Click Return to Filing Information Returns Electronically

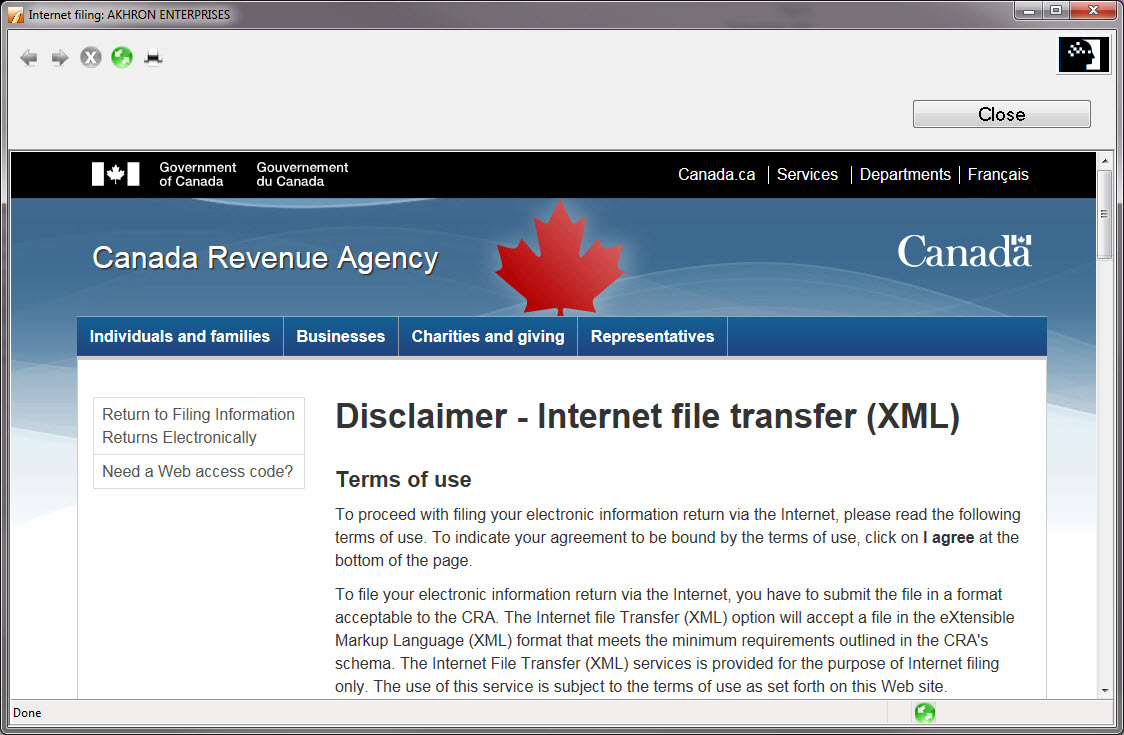[x=199, y=426]
